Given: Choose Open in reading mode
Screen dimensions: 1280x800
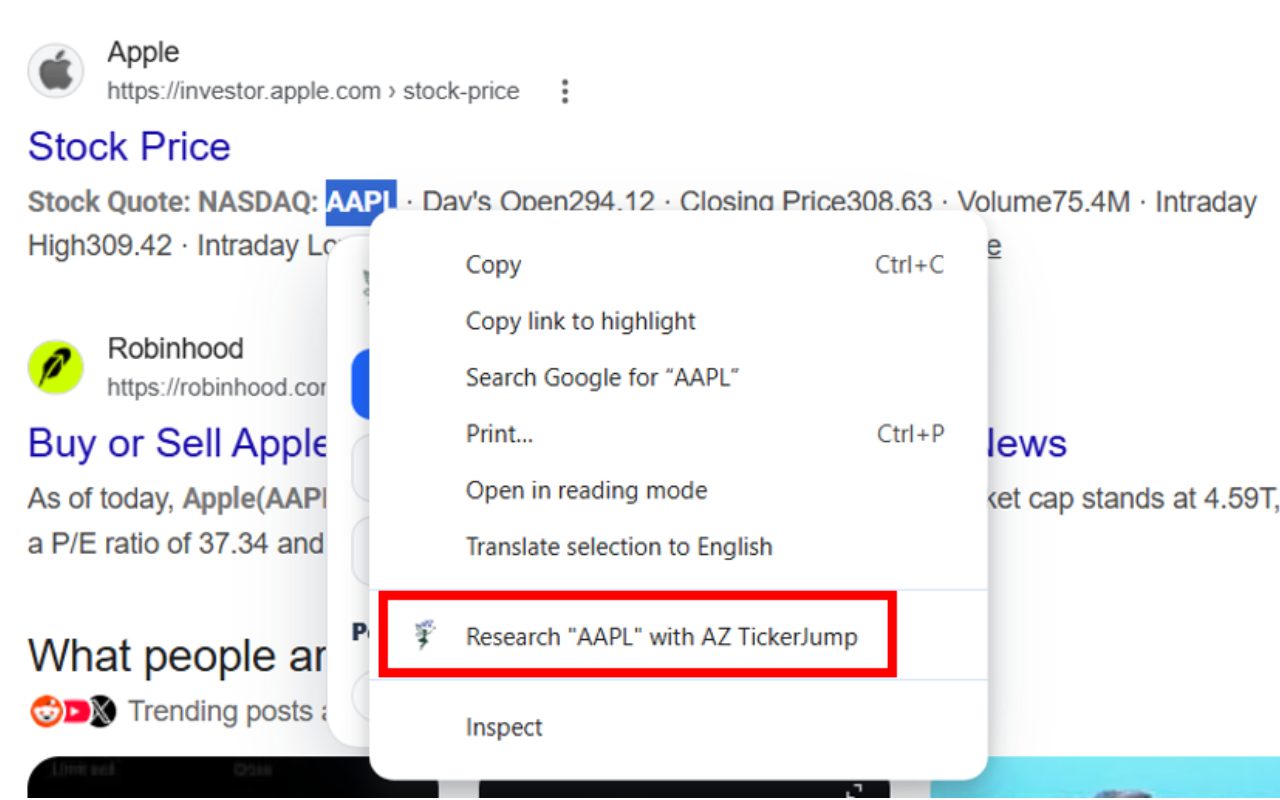Looking at the screenshot, I should [678, 490].
